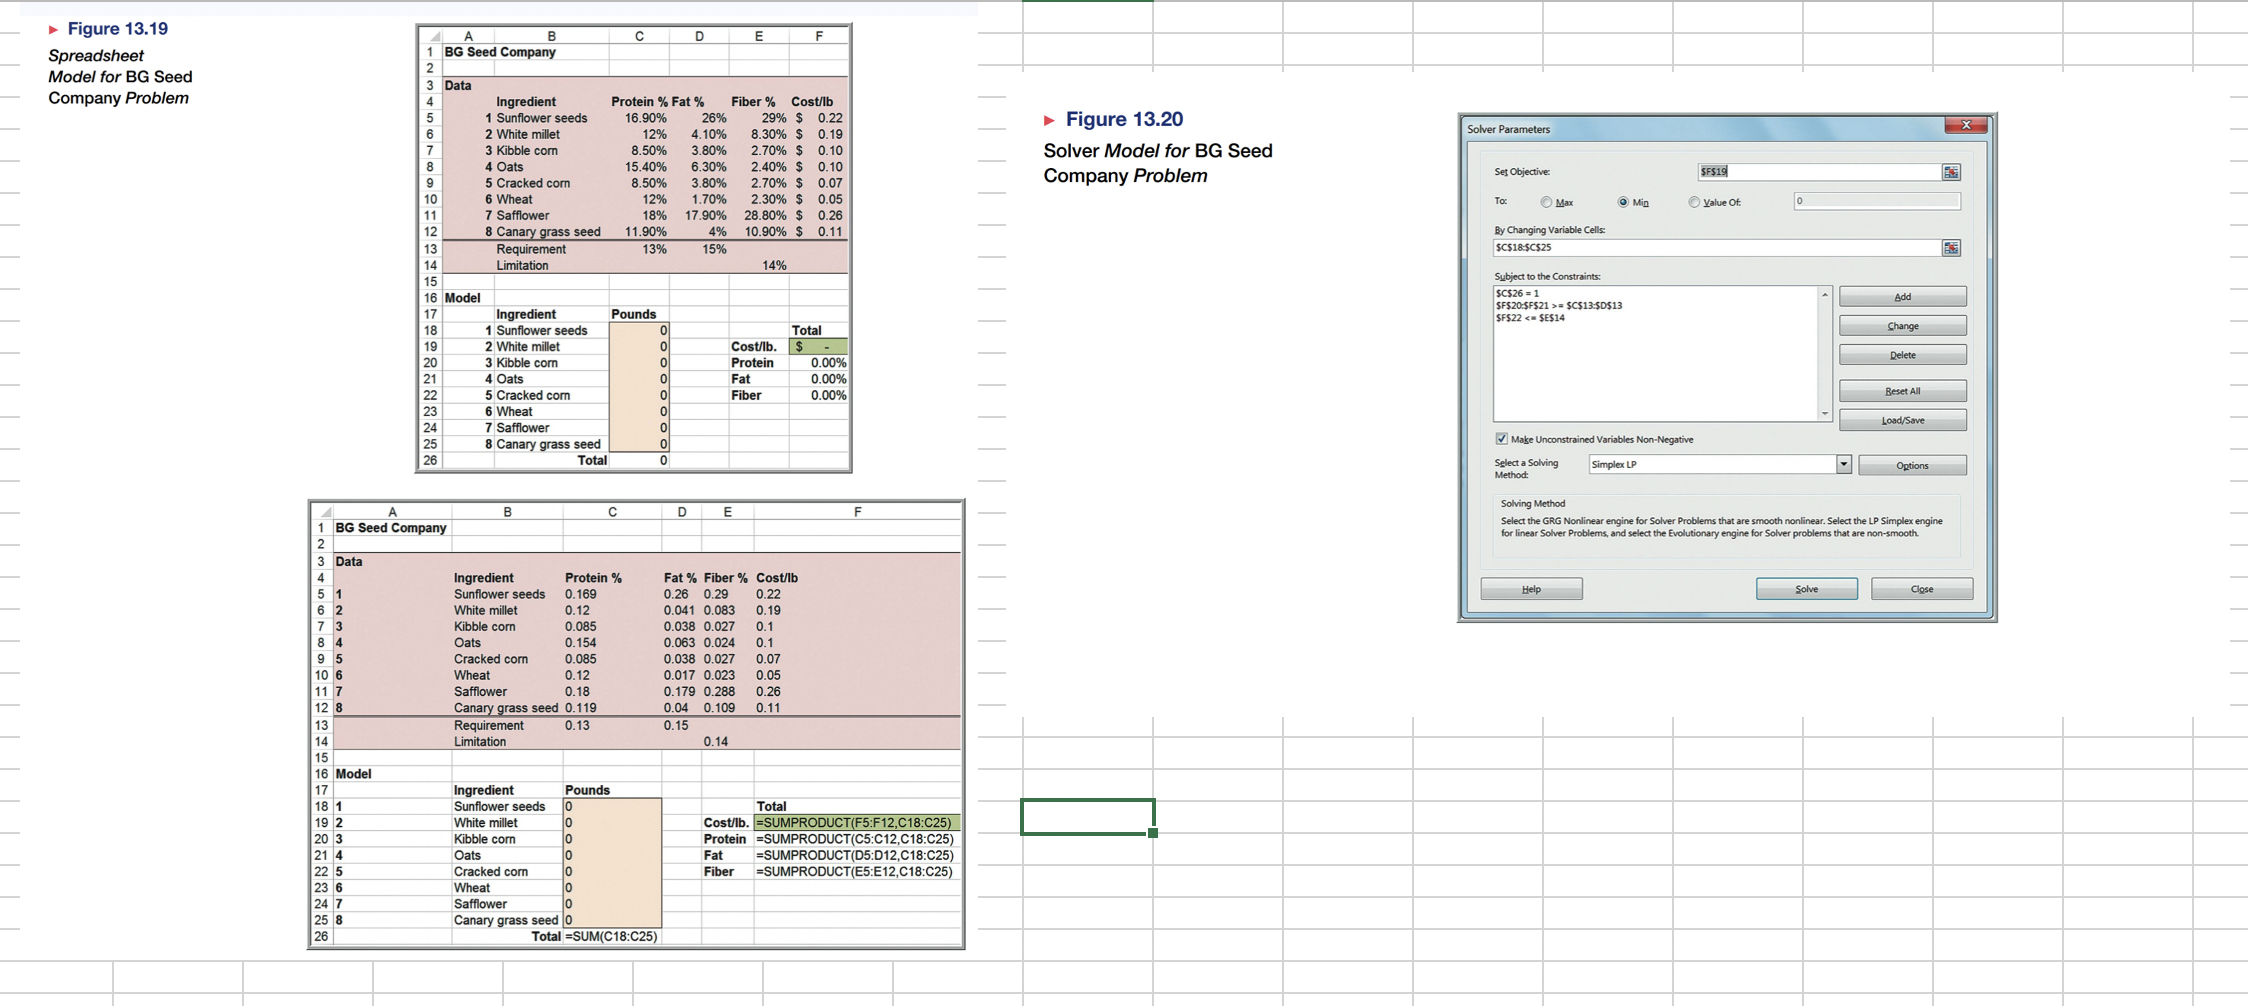Open Solver Help
This screenshot has height=1006, width=2248.
click(x=1532, y=589)
